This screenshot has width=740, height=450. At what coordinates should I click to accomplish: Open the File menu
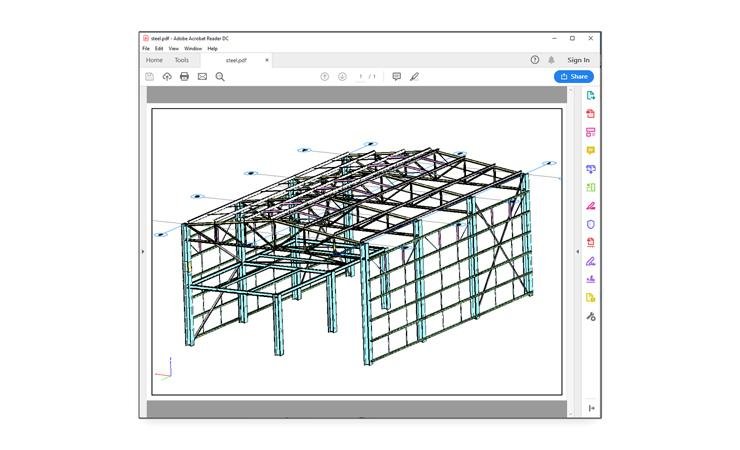click(146, 48)
